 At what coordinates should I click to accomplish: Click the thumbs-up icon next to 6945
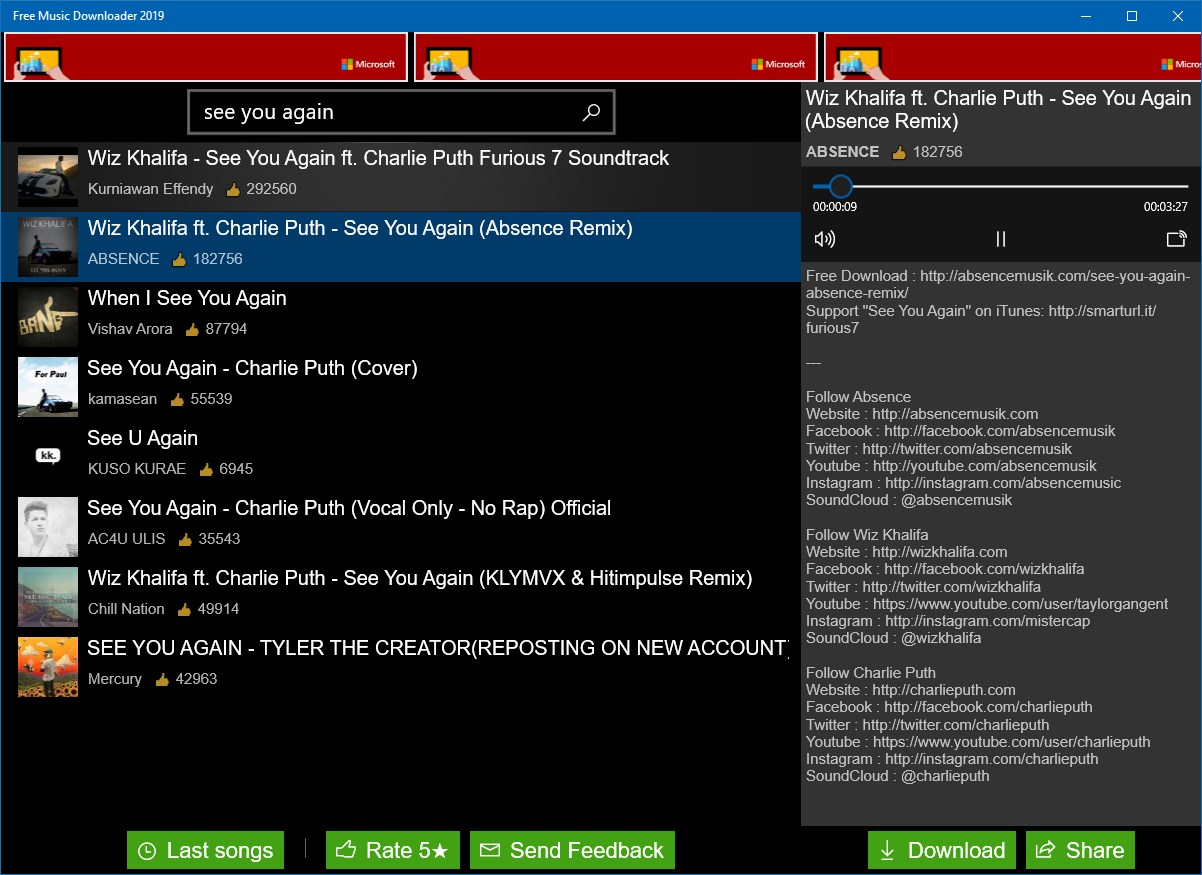coord(206,468)
